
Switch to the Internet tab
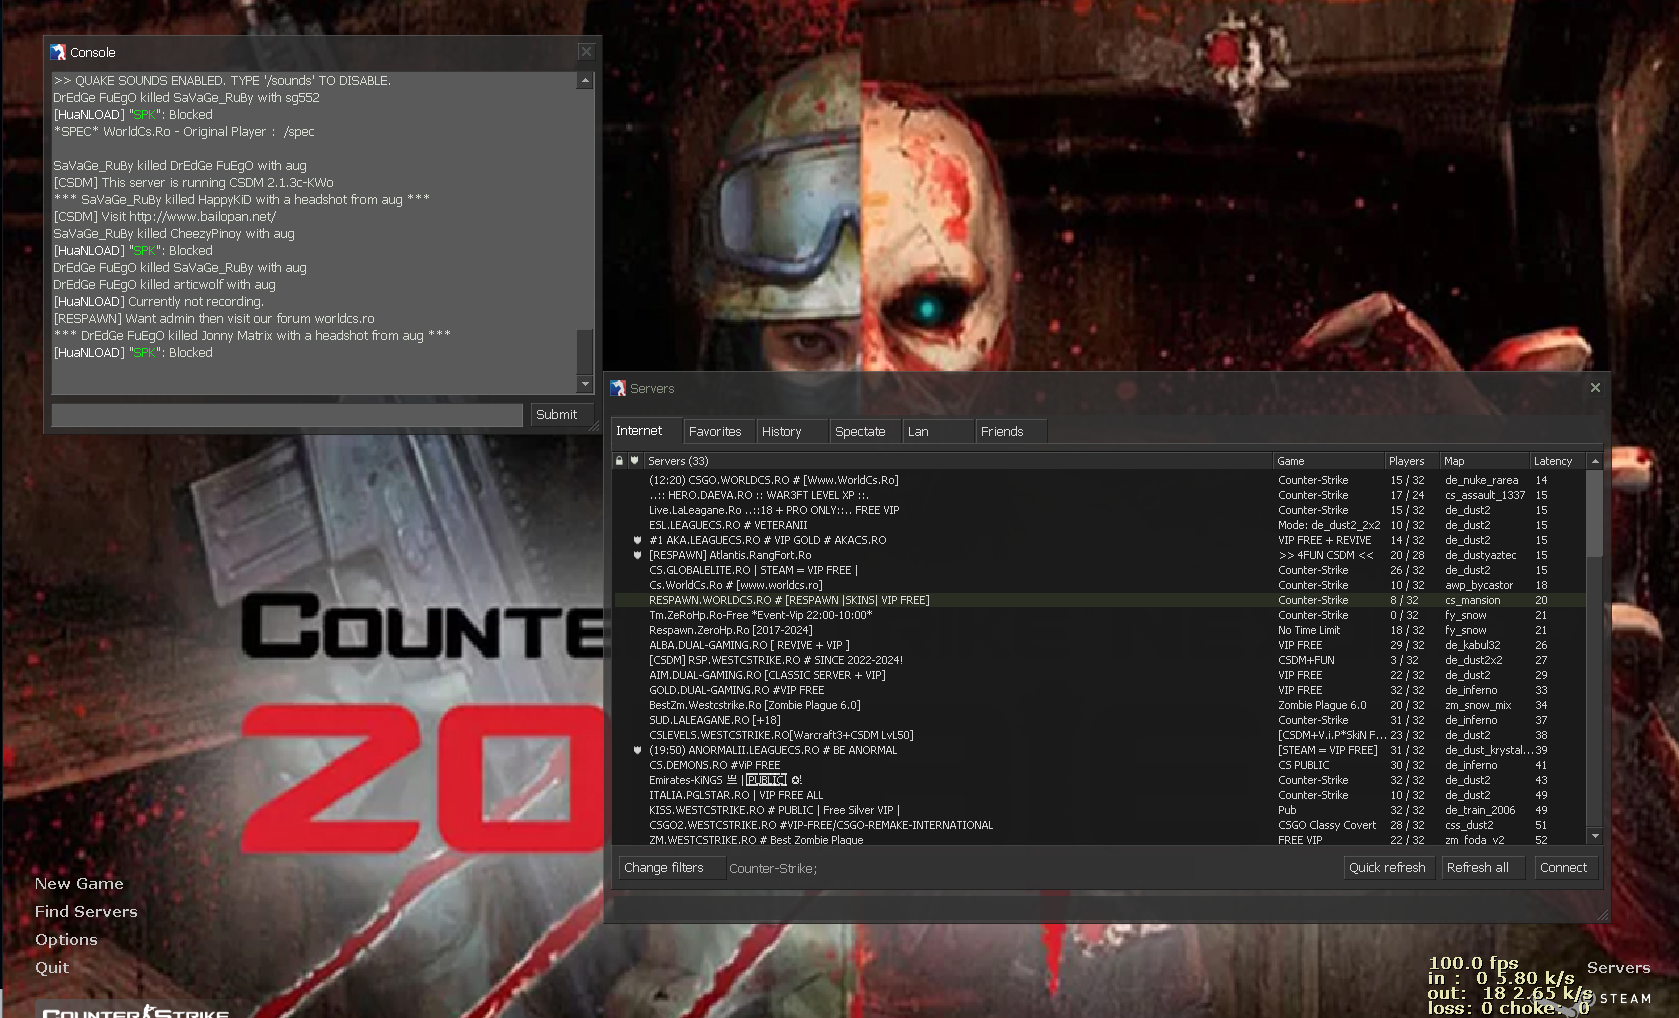coord(646,431)
